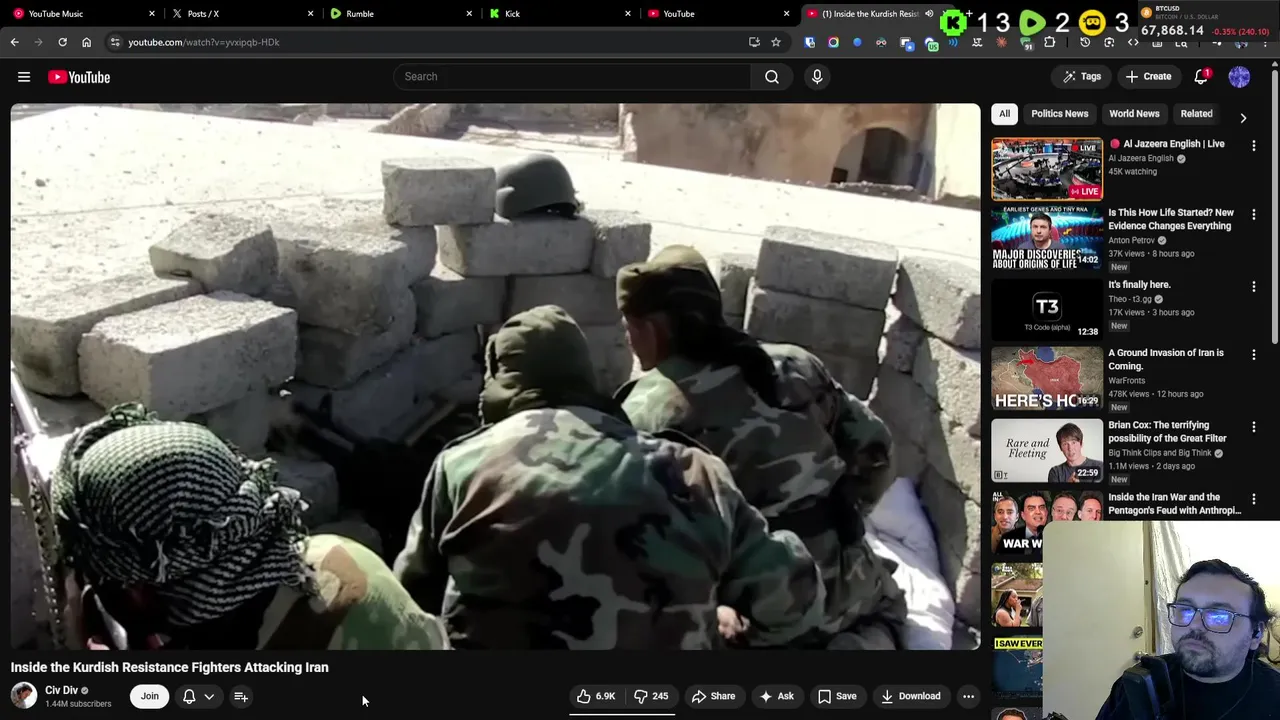Screen dimensions: 1280x720
Task: Bookmark this page with the star
Action: click(x=775, y=42)
